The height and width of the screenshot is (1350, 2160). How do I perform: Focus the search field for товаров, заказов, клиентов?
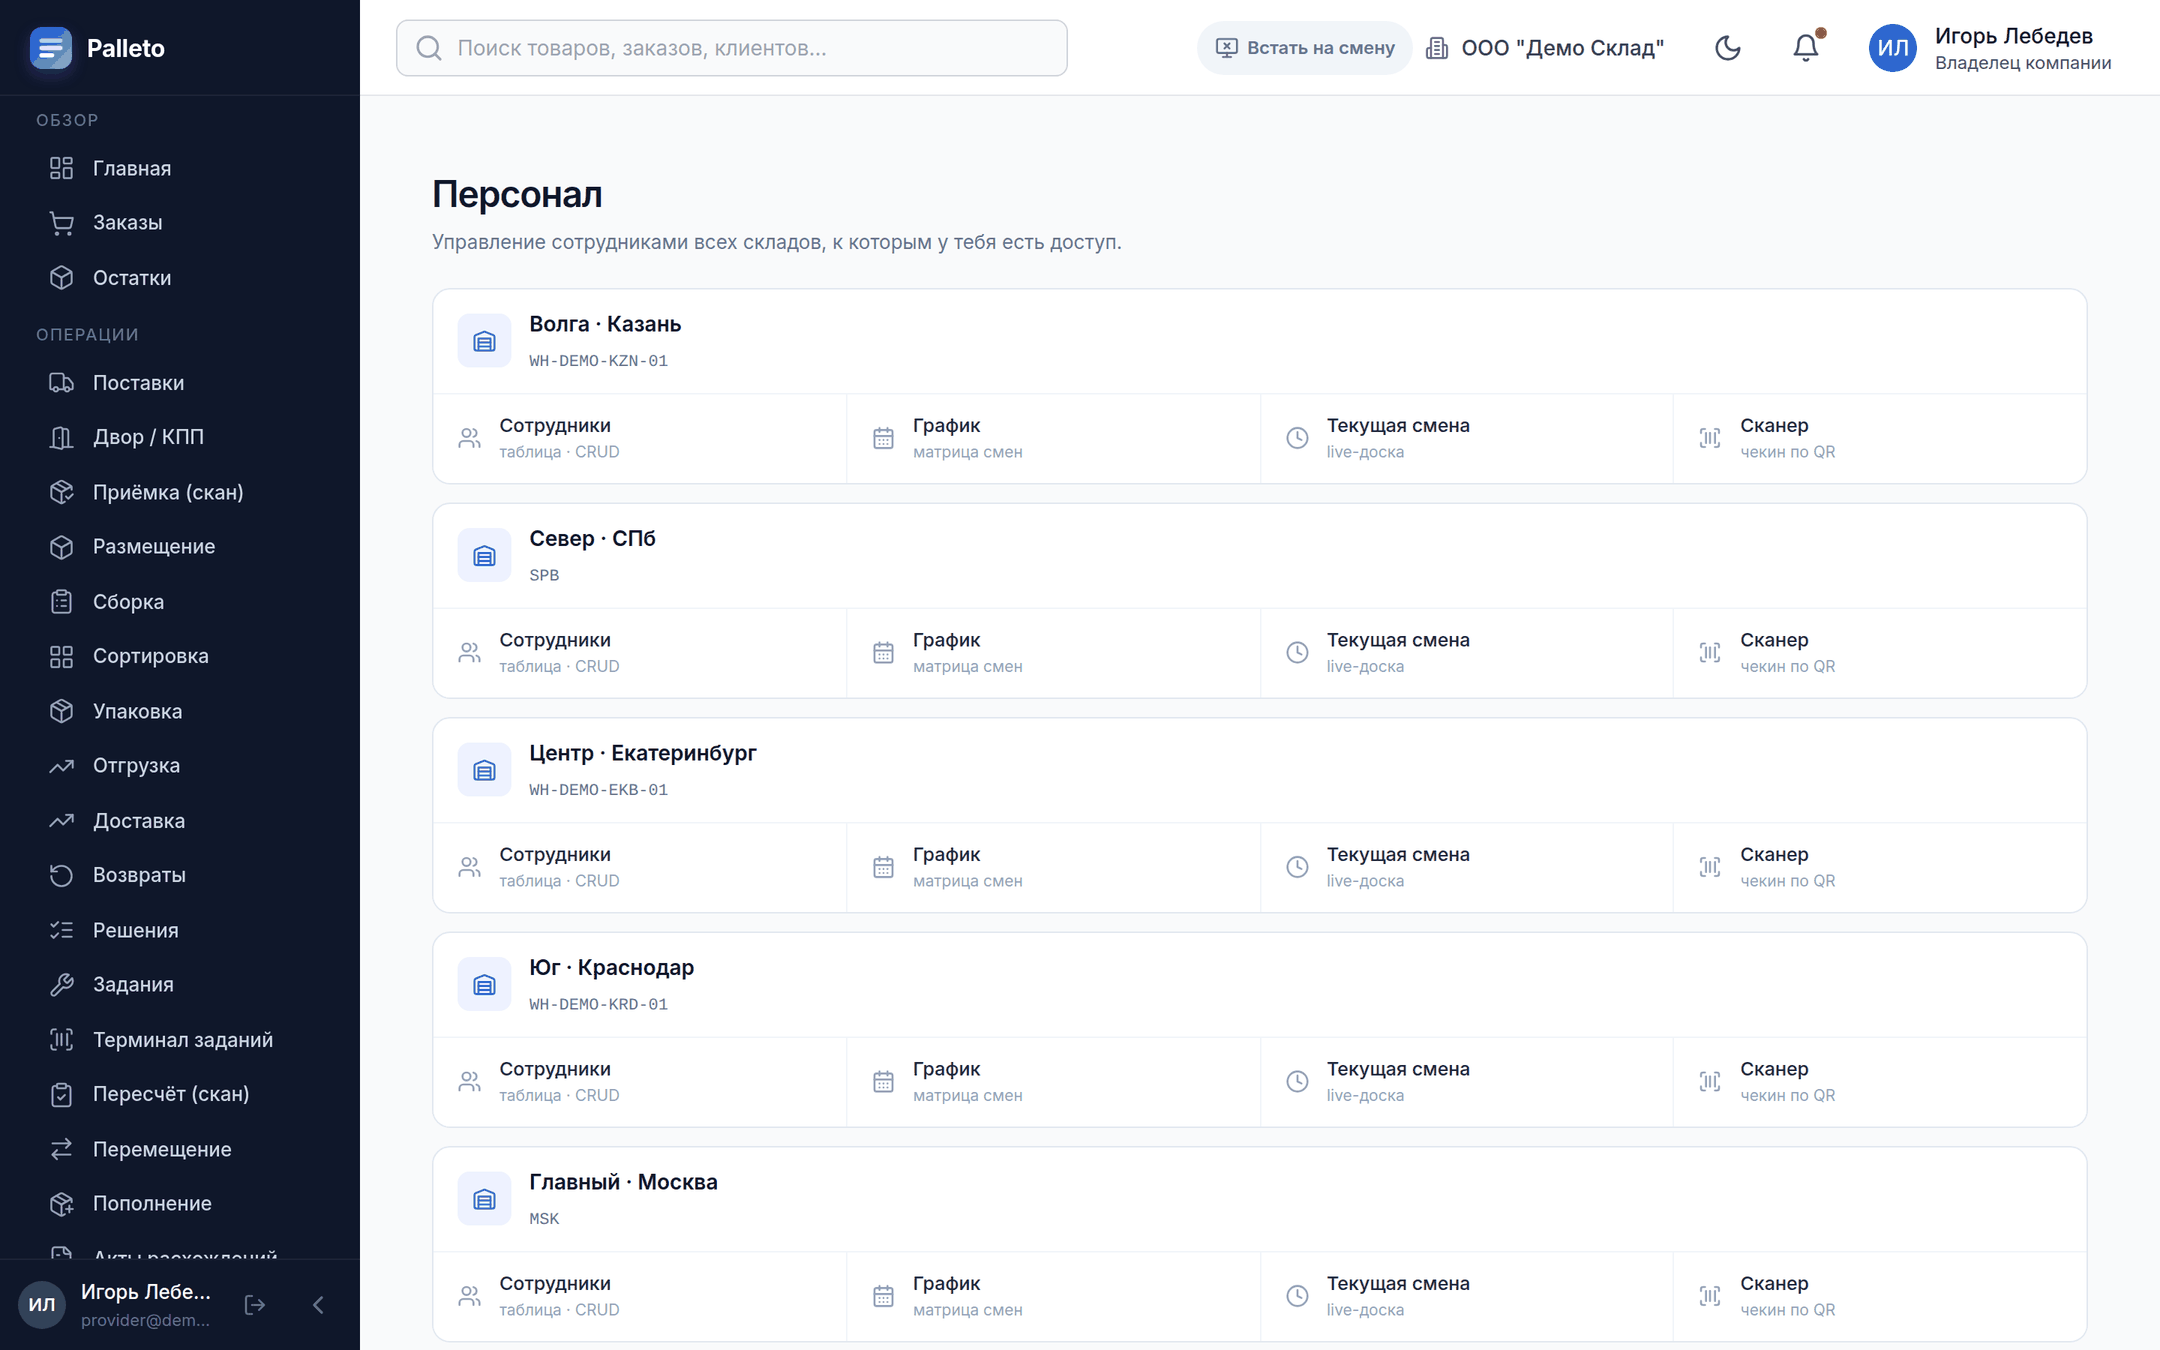[x=732, y=48]
